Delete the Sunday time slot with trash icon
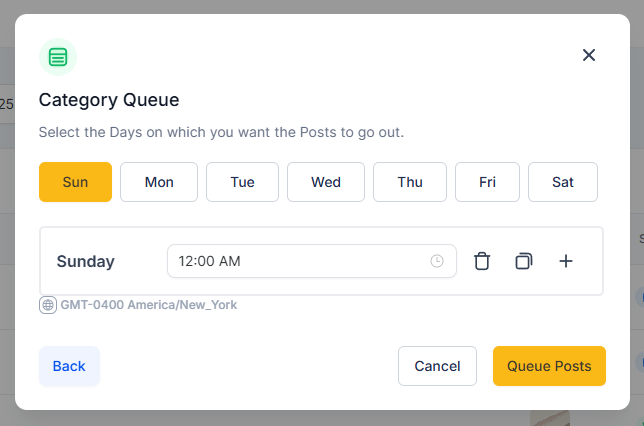Screen dimensions: 644x426 (x=482, y=261)
